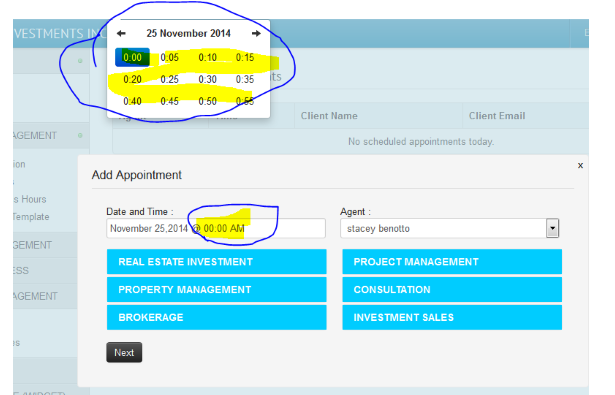The image size is (615, 395).
Task: Pick Brokerage service
Action: point(217,317)
